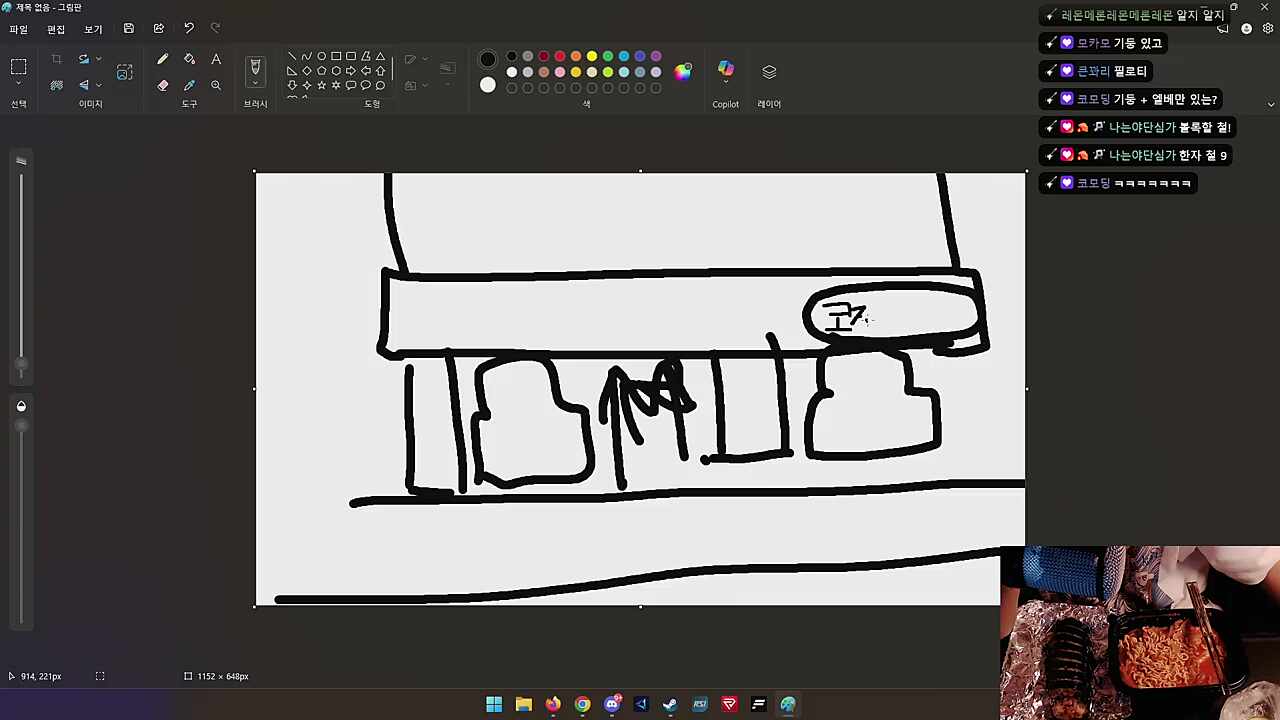This screenshot has width=1280, height=720.
Task: Activate the Color picker eyedropper tool
Action: [189, 86]
